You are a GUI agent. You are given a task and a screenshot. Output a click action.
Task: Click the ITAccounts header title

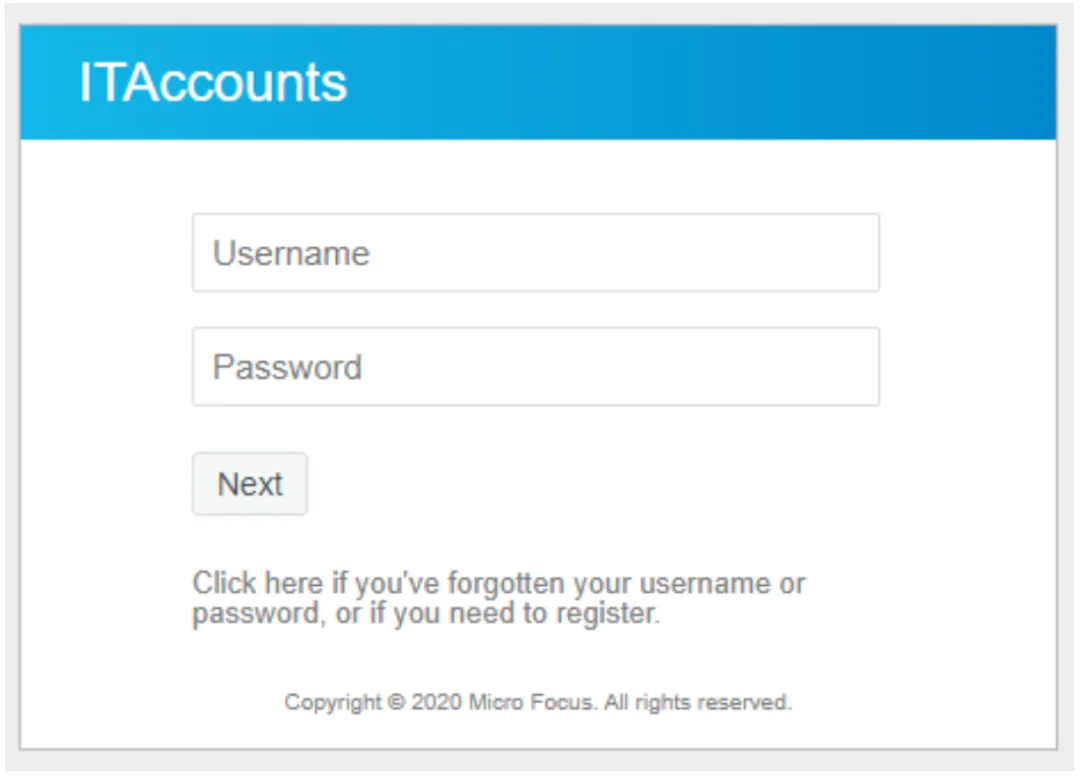213,83
